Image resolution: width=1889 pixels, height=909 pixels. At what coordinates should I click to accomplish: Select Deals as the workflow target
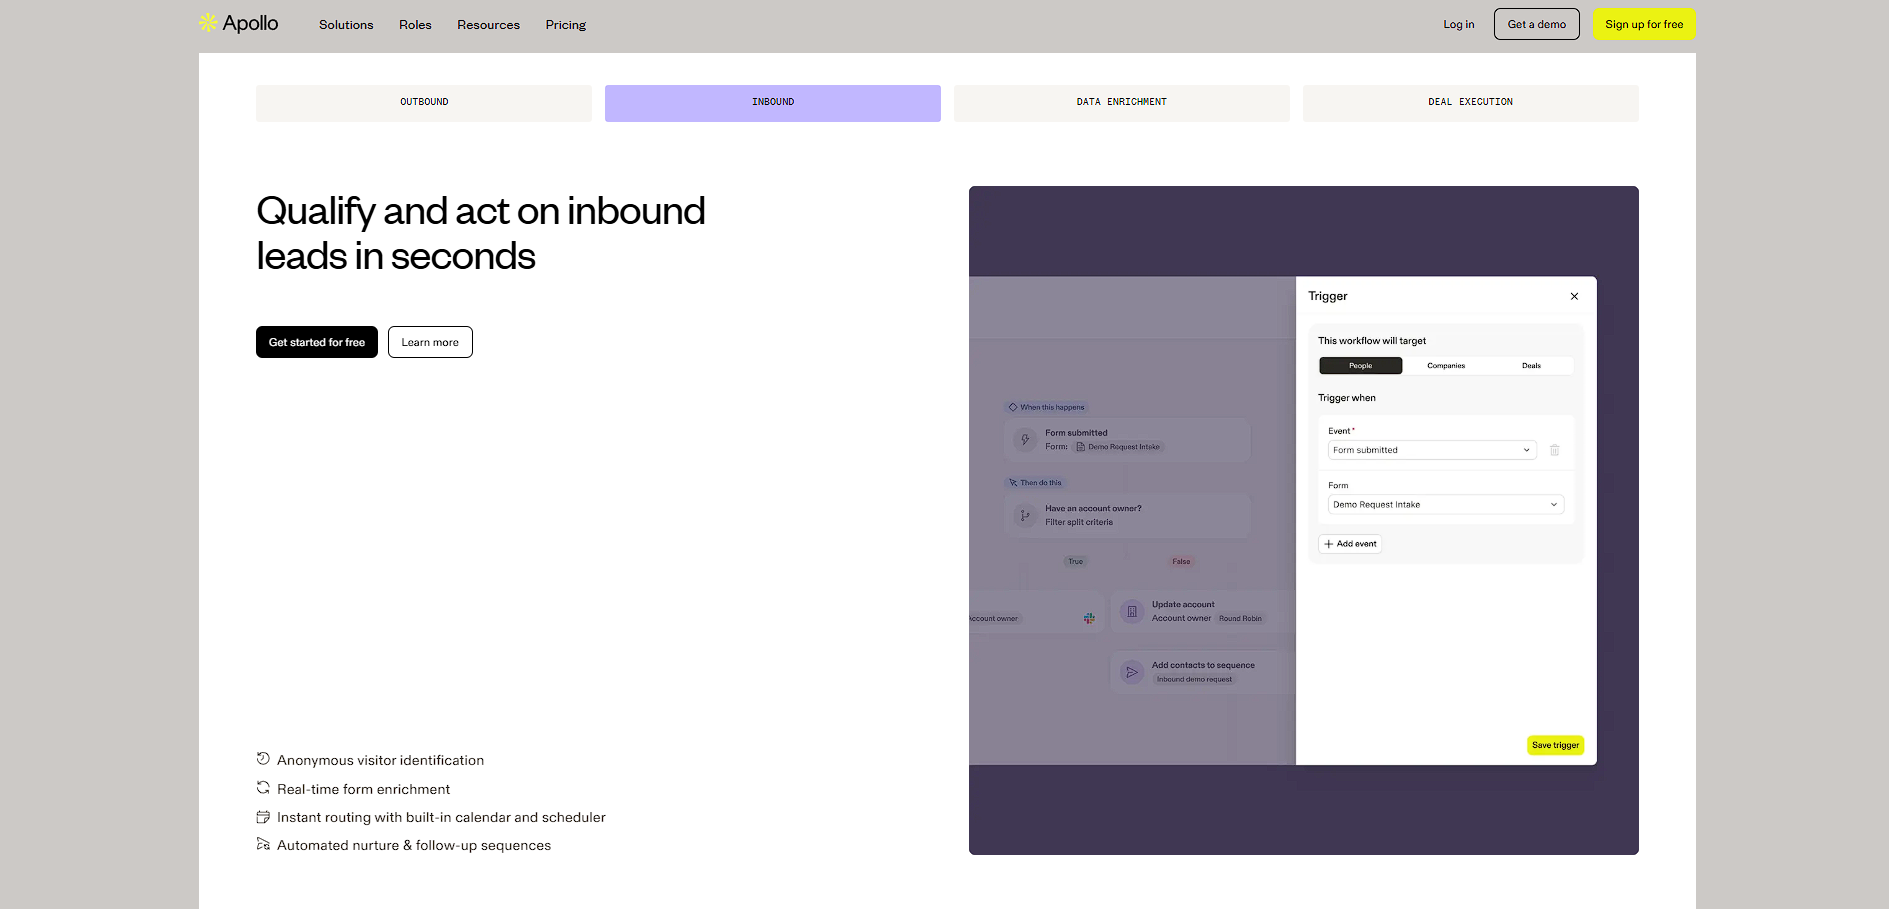click(x=1531, y=365)
